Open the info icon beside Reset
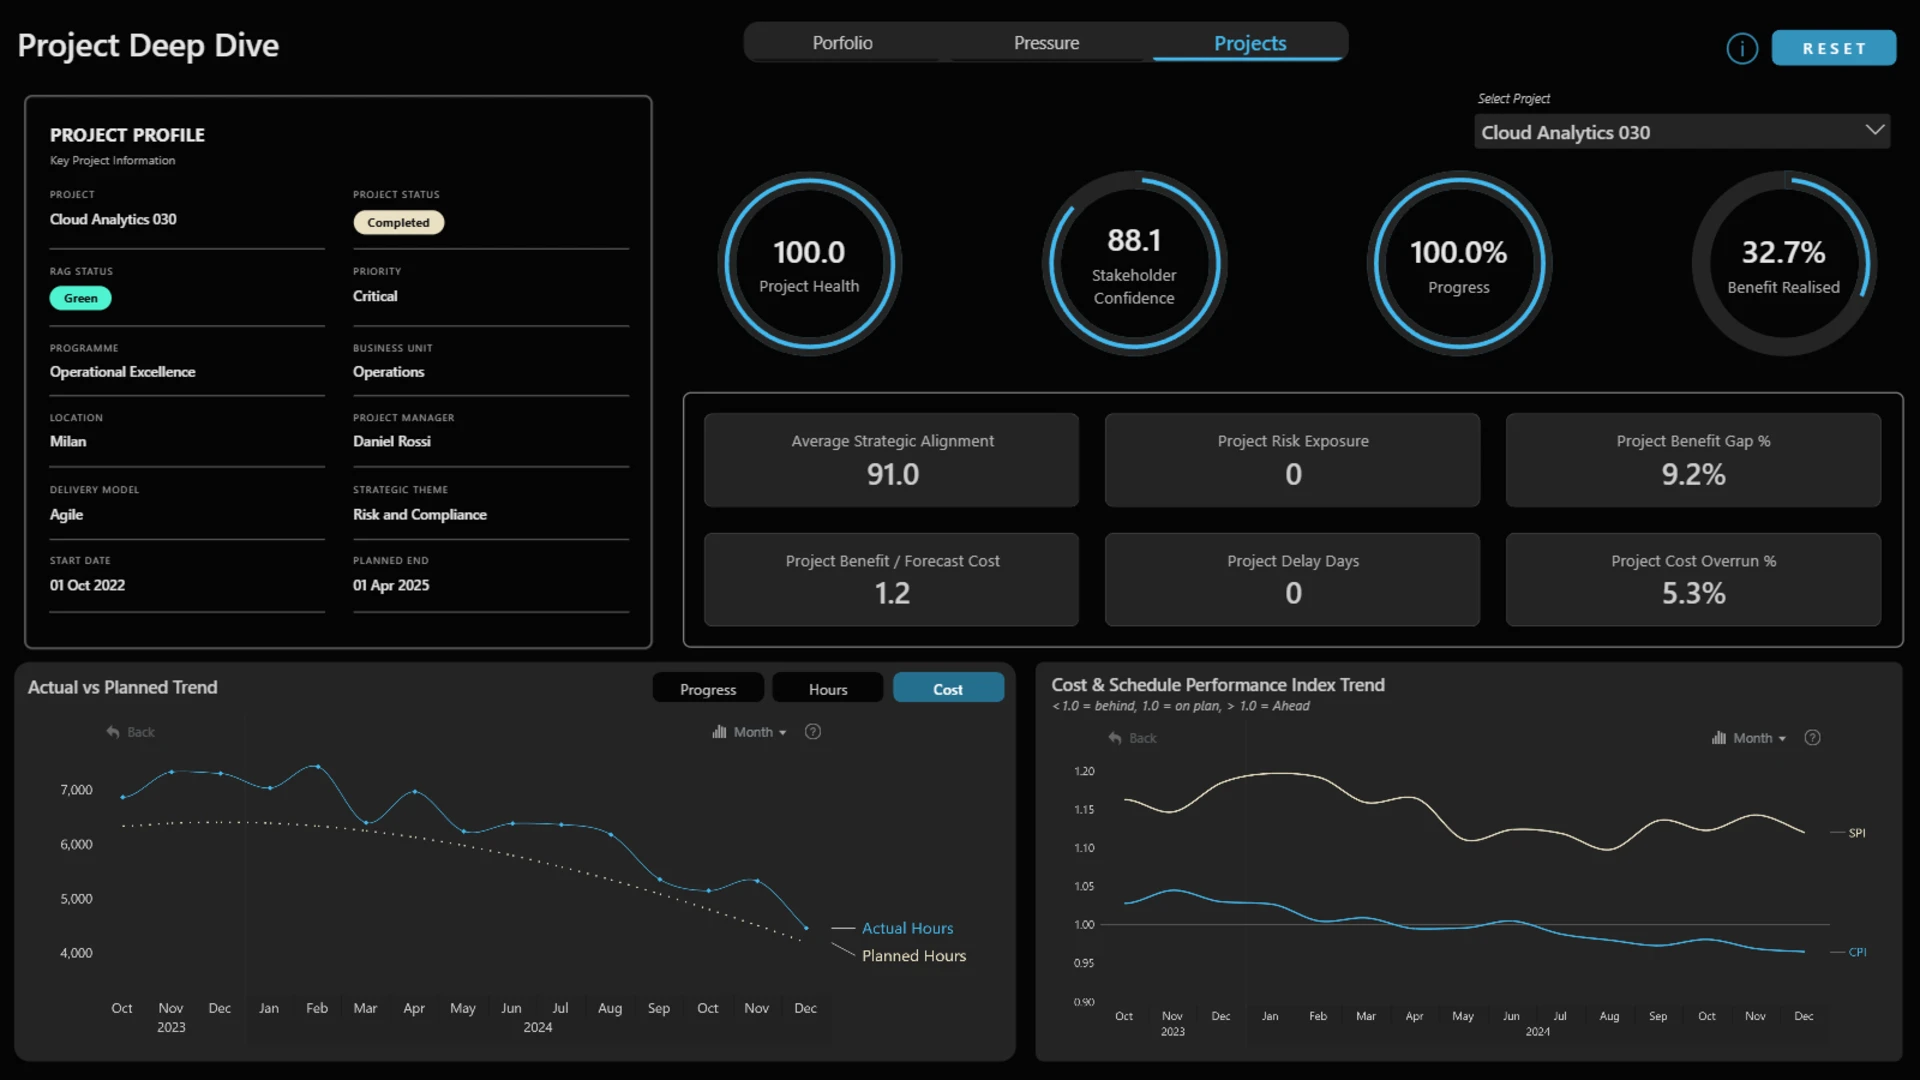 [1741, 48]
